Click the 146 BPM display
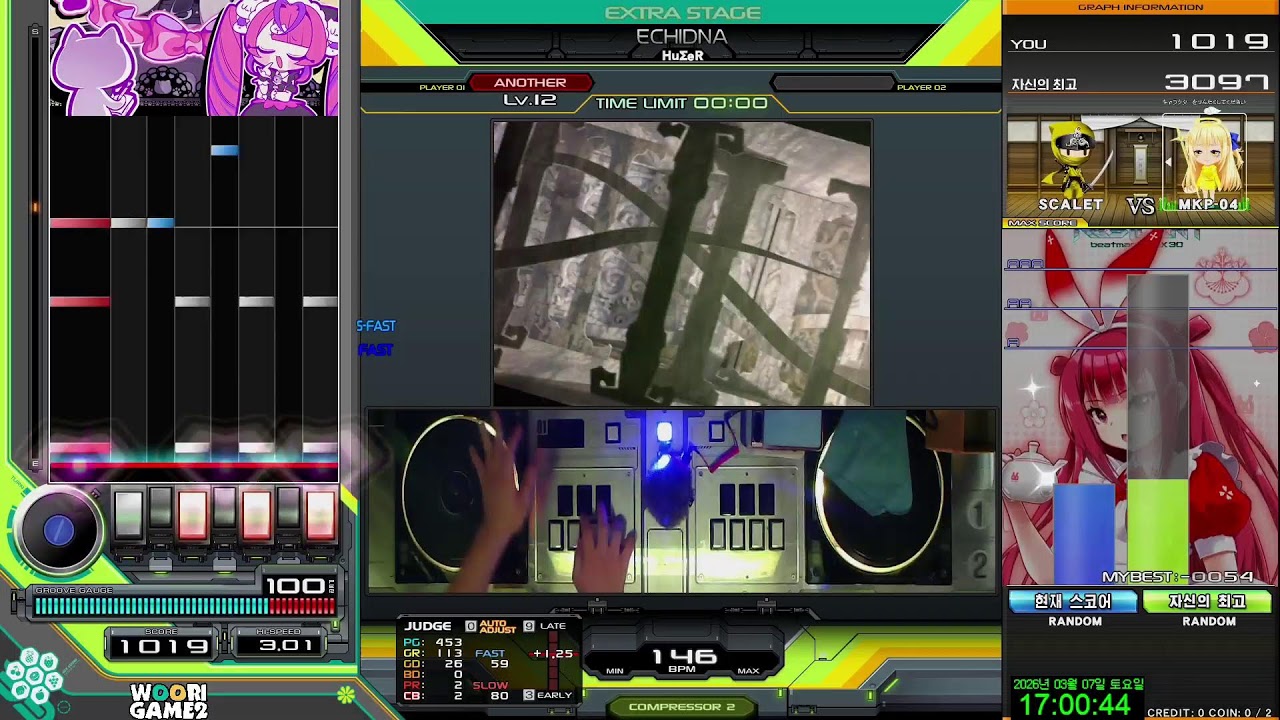Image resolution: width=1280 pixels, height=720 pixels. pos(684,658)
